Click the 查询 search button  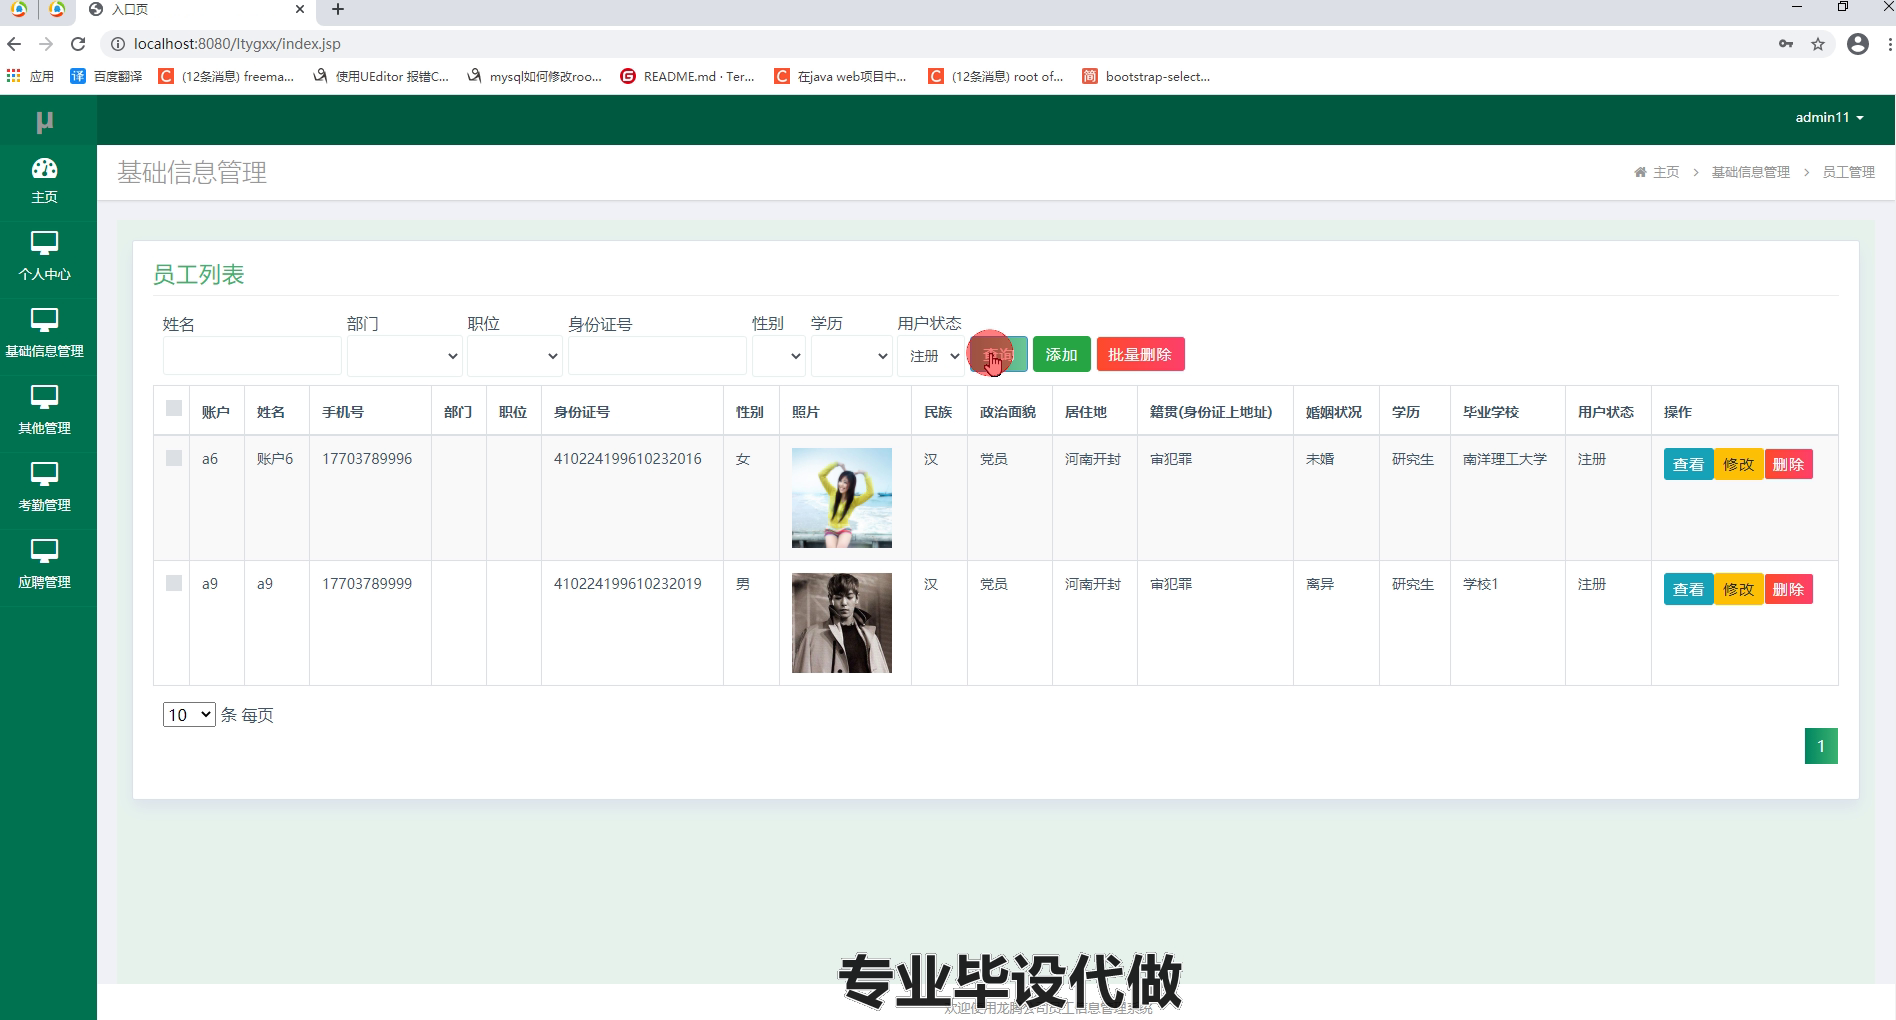coord(998,355)
